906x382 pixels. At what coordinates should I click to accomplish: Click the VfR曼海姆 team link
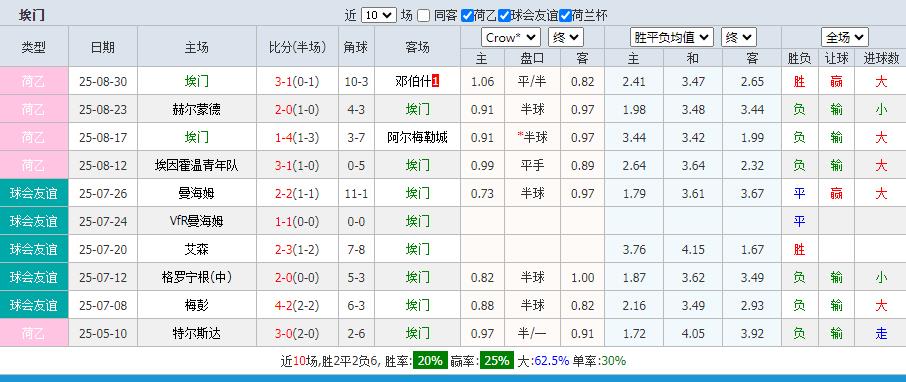pos(197,221)
